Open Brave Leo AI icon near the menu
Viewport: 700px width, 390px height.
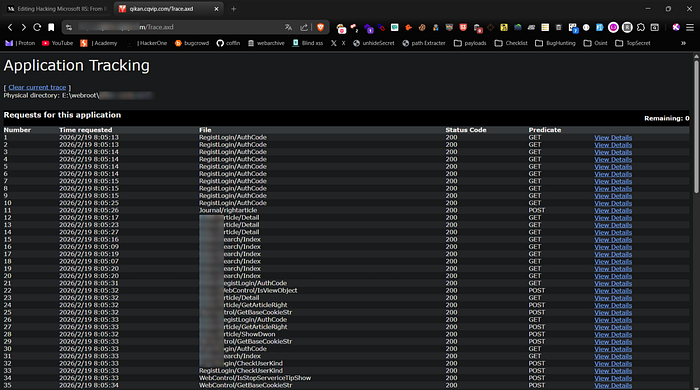[676, 27]
